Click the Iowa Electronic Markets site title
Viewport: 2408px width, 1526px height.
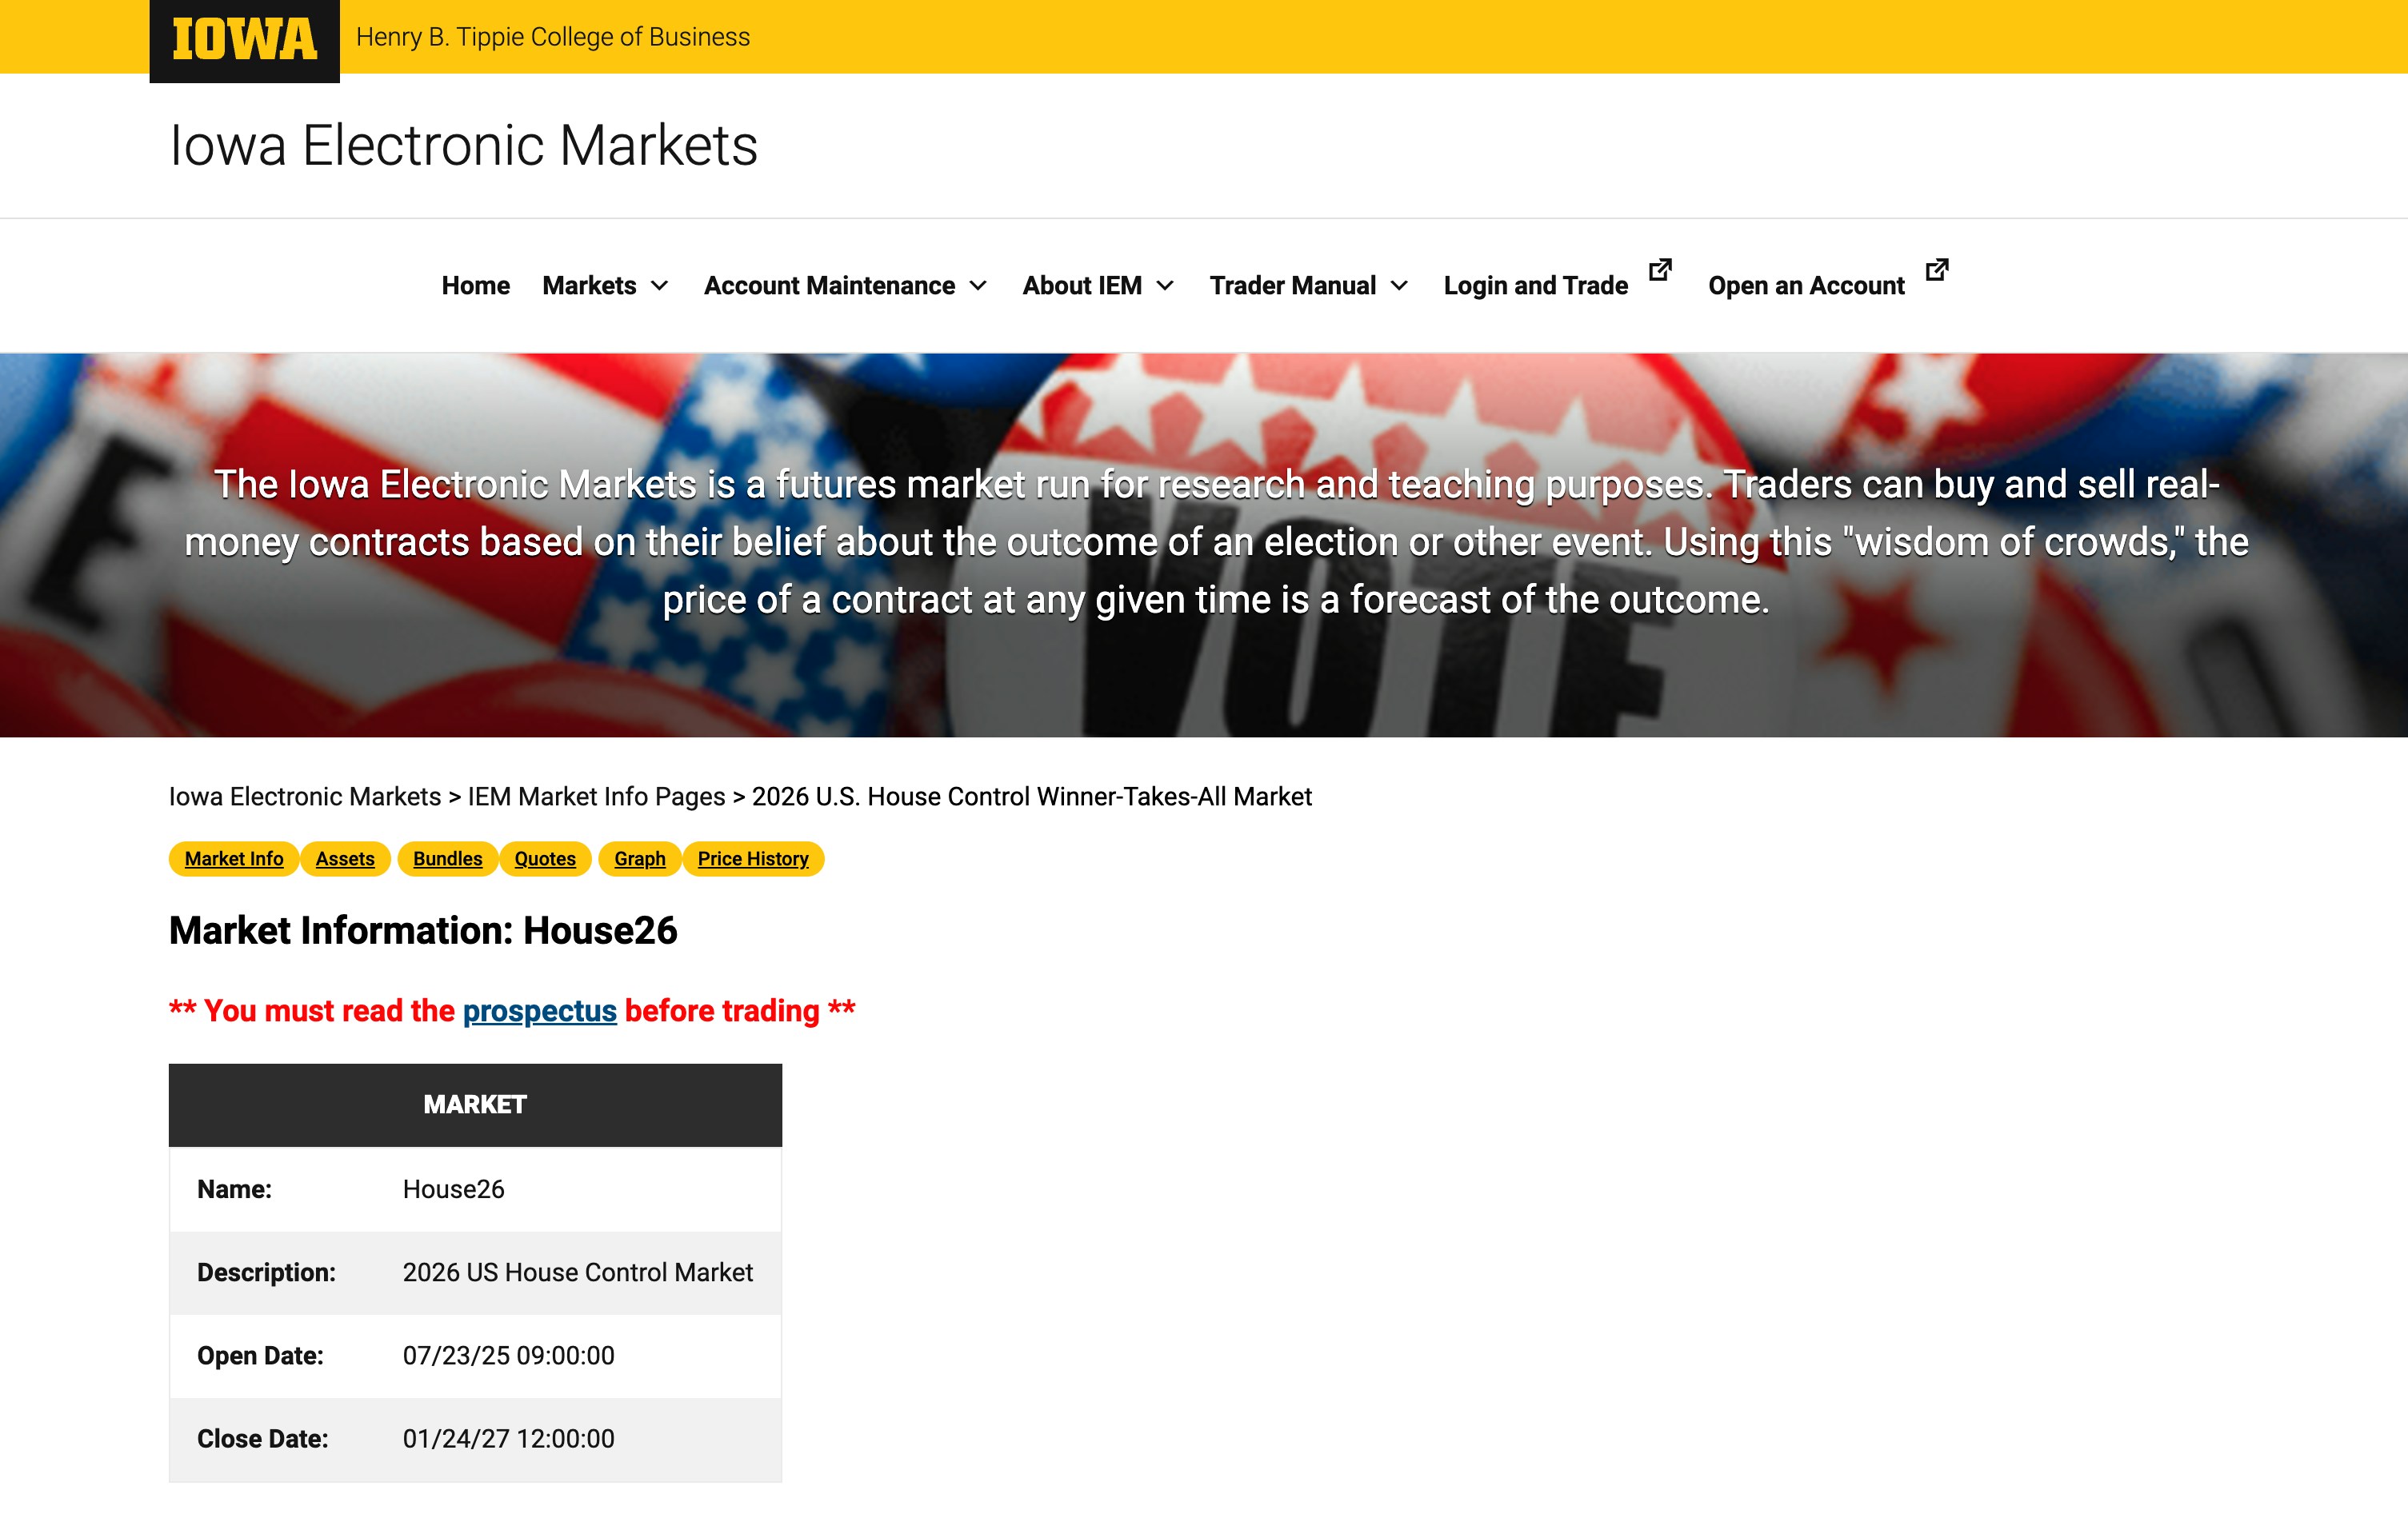tap(464, 146)
